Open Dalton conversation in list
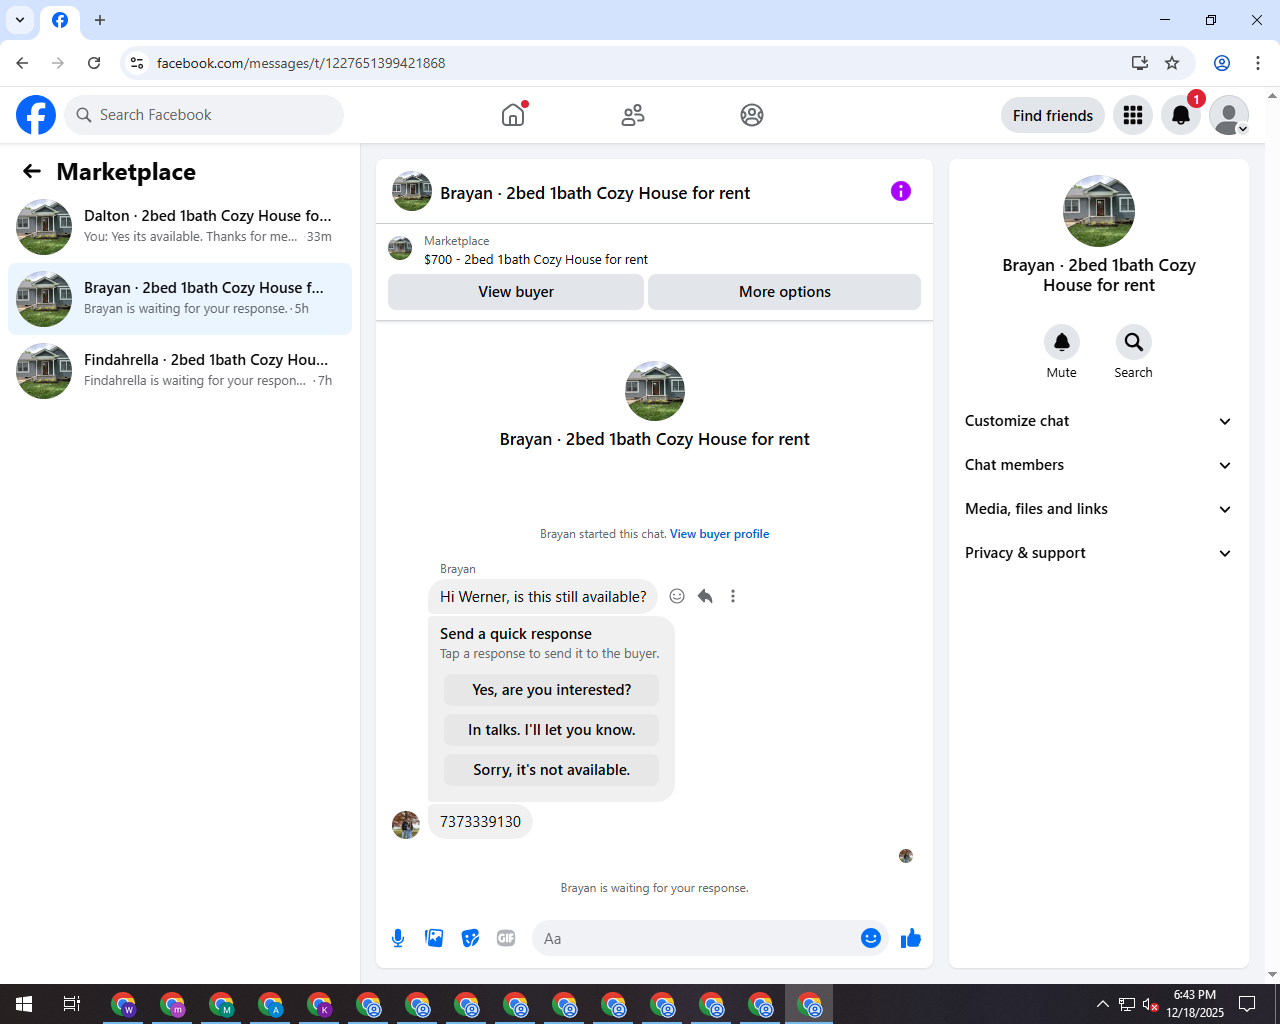 point(180,227)
